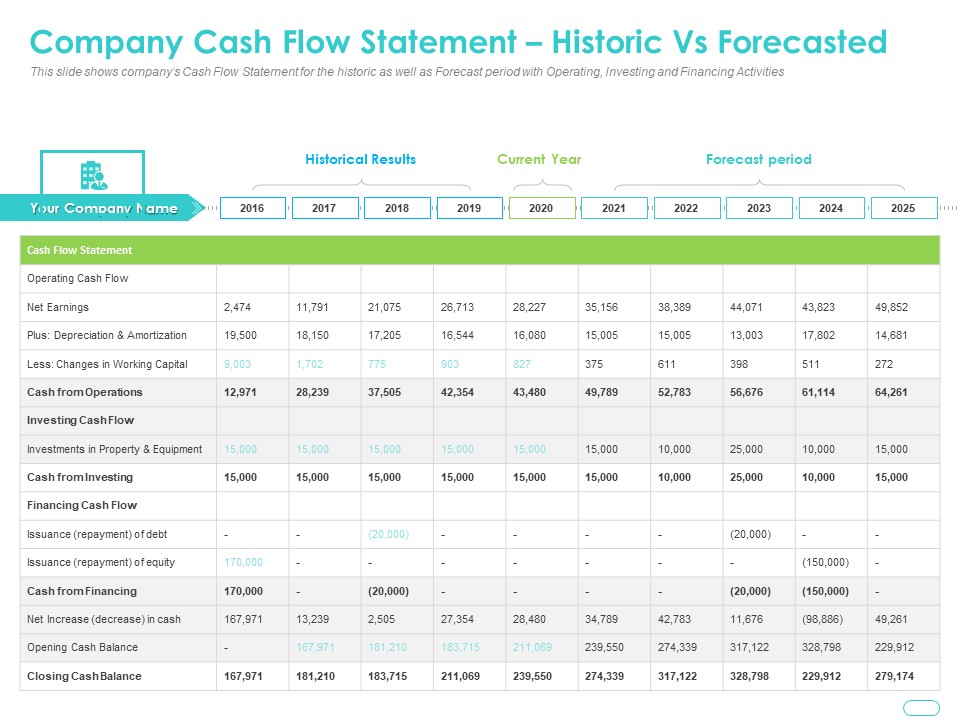
Task: Select the 2020 current year box
Action: 542,208
